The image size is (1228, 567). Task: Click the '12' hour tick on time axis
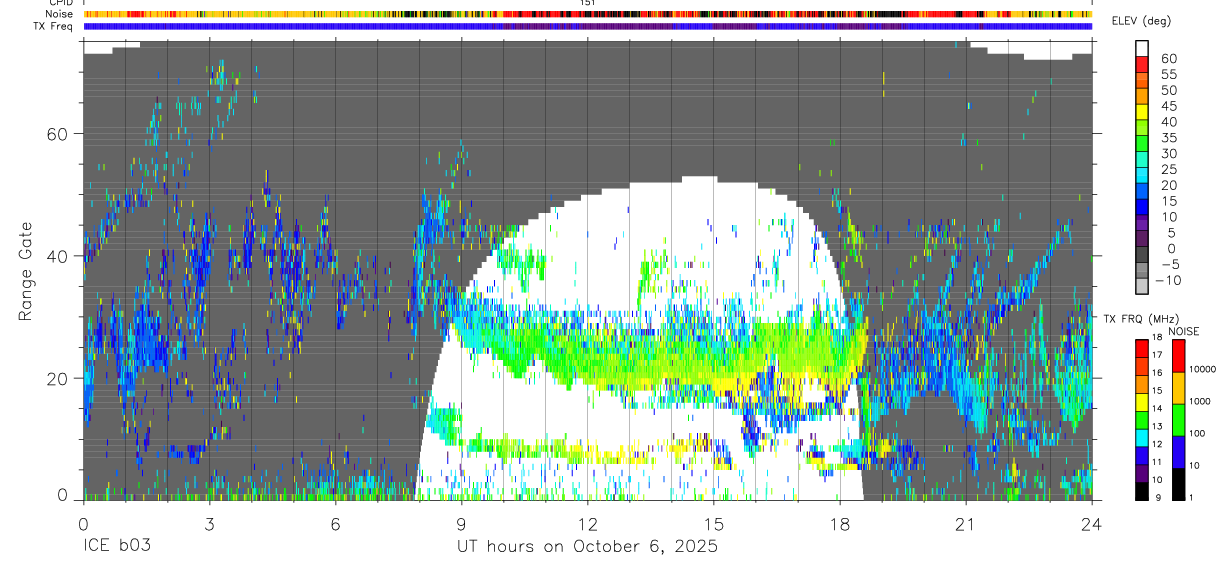click(588, 523)
